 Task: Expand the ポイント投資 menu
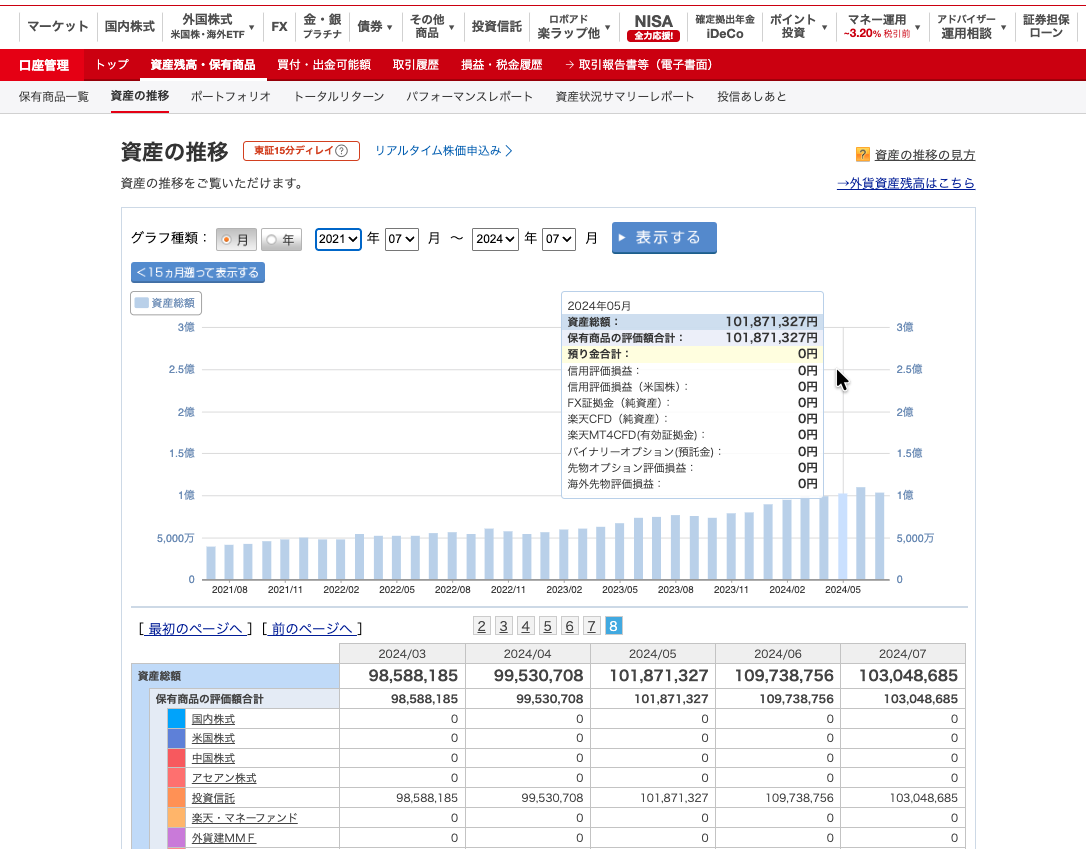click(798, 27)
